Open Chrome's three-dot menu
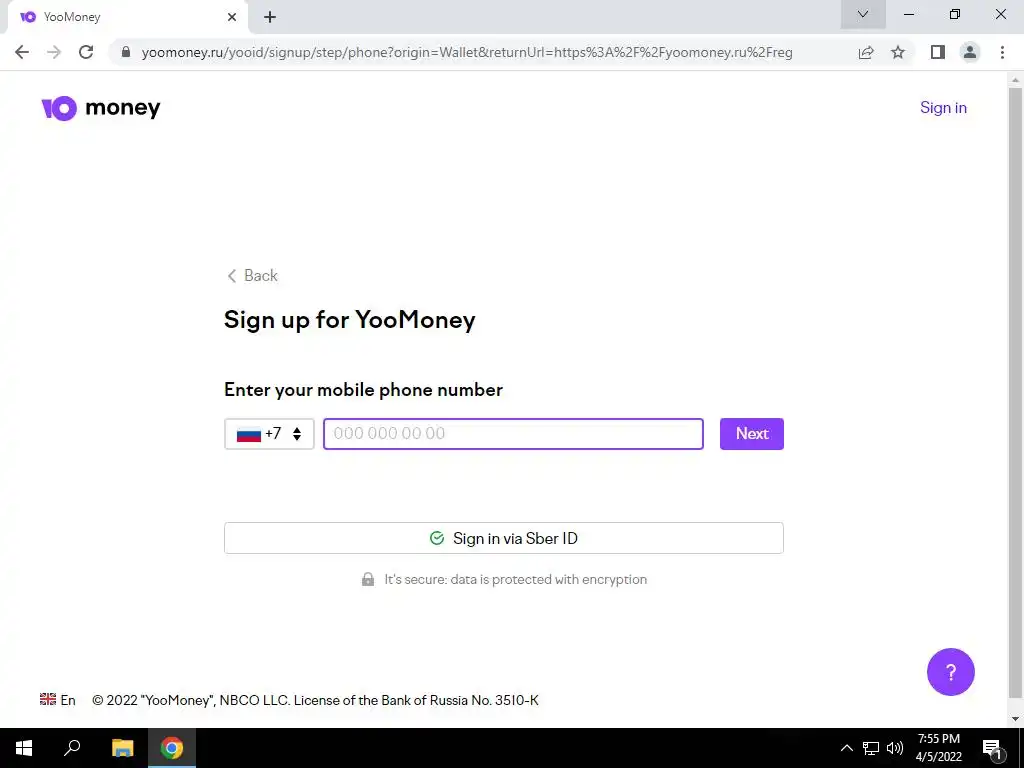 [x=1002, y=52]
